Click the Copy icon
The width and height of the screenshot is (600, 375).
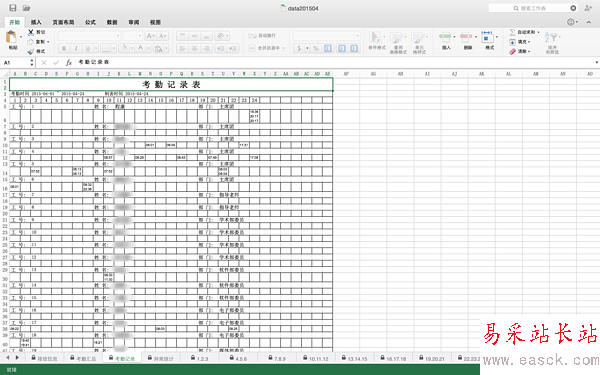pos(31,42)
